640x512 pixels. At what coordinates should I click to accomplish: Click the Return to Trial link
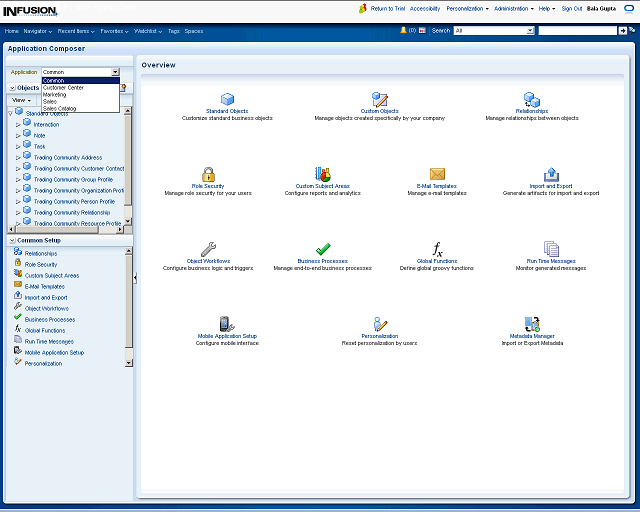pyautogui.click(x=388, y=9)
